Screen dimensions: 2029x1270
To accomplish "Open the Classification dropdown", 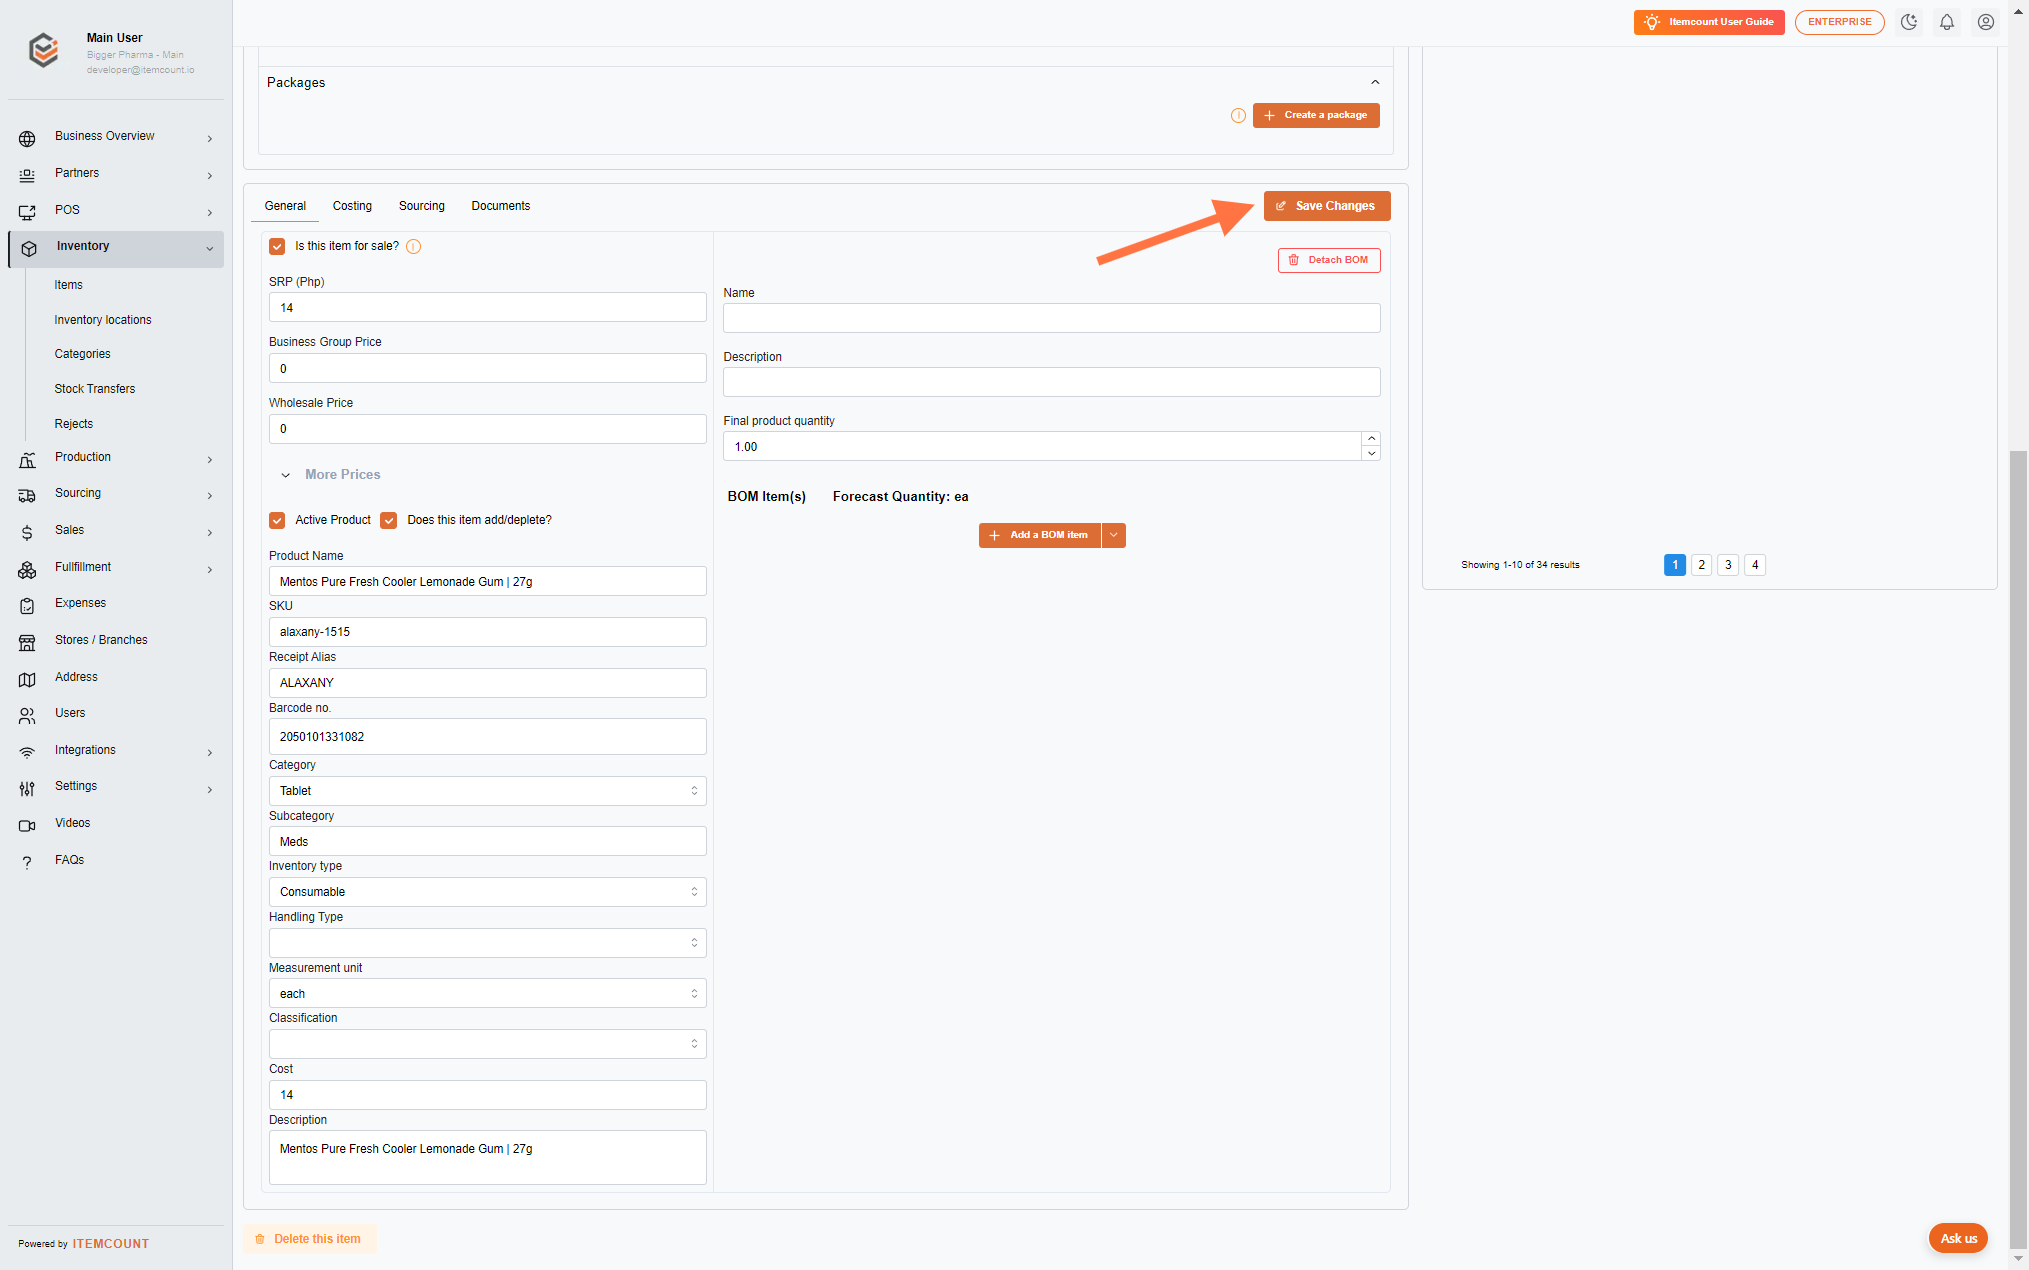I will pyautogui.click(x=487, y=1044).
